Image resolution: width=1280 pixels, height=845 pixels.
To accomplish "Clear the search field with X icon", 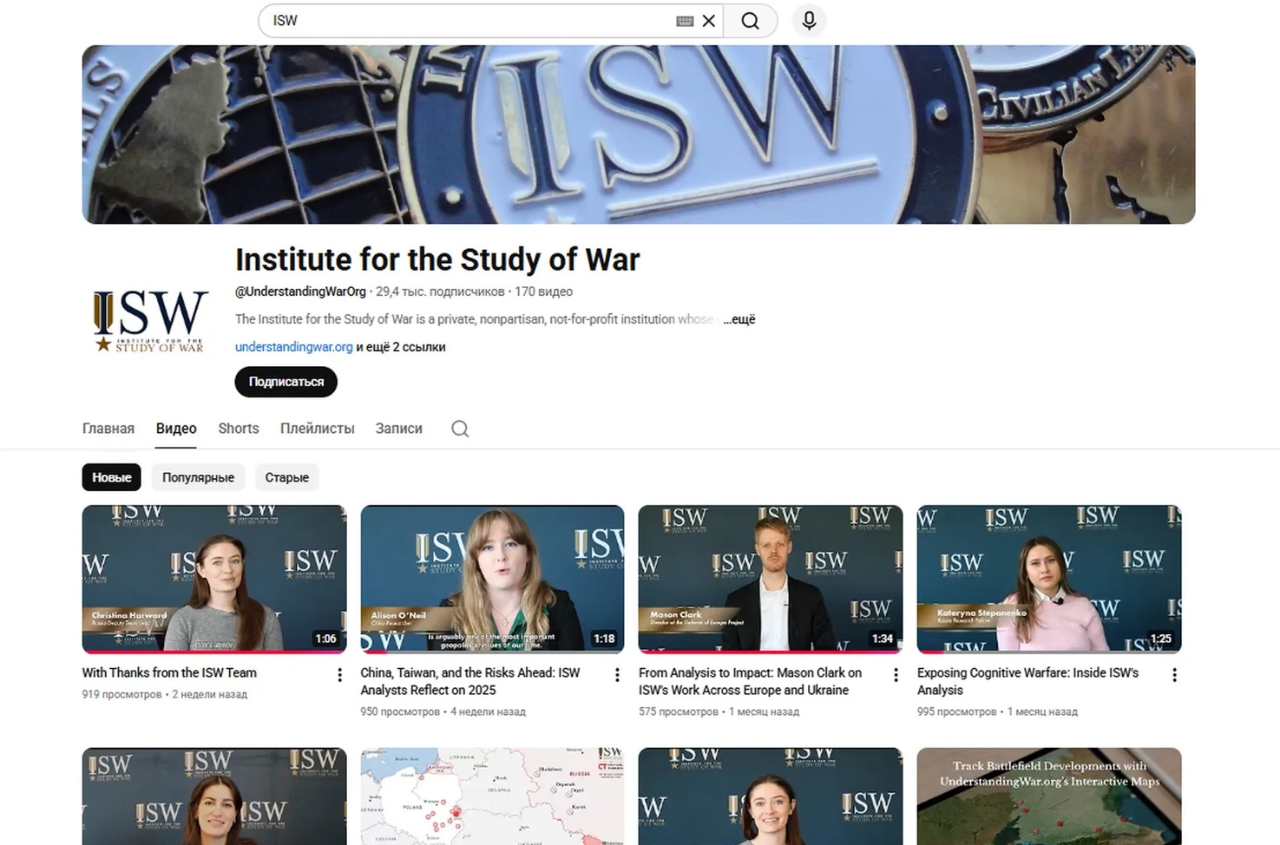I will [x=709, y=21].
